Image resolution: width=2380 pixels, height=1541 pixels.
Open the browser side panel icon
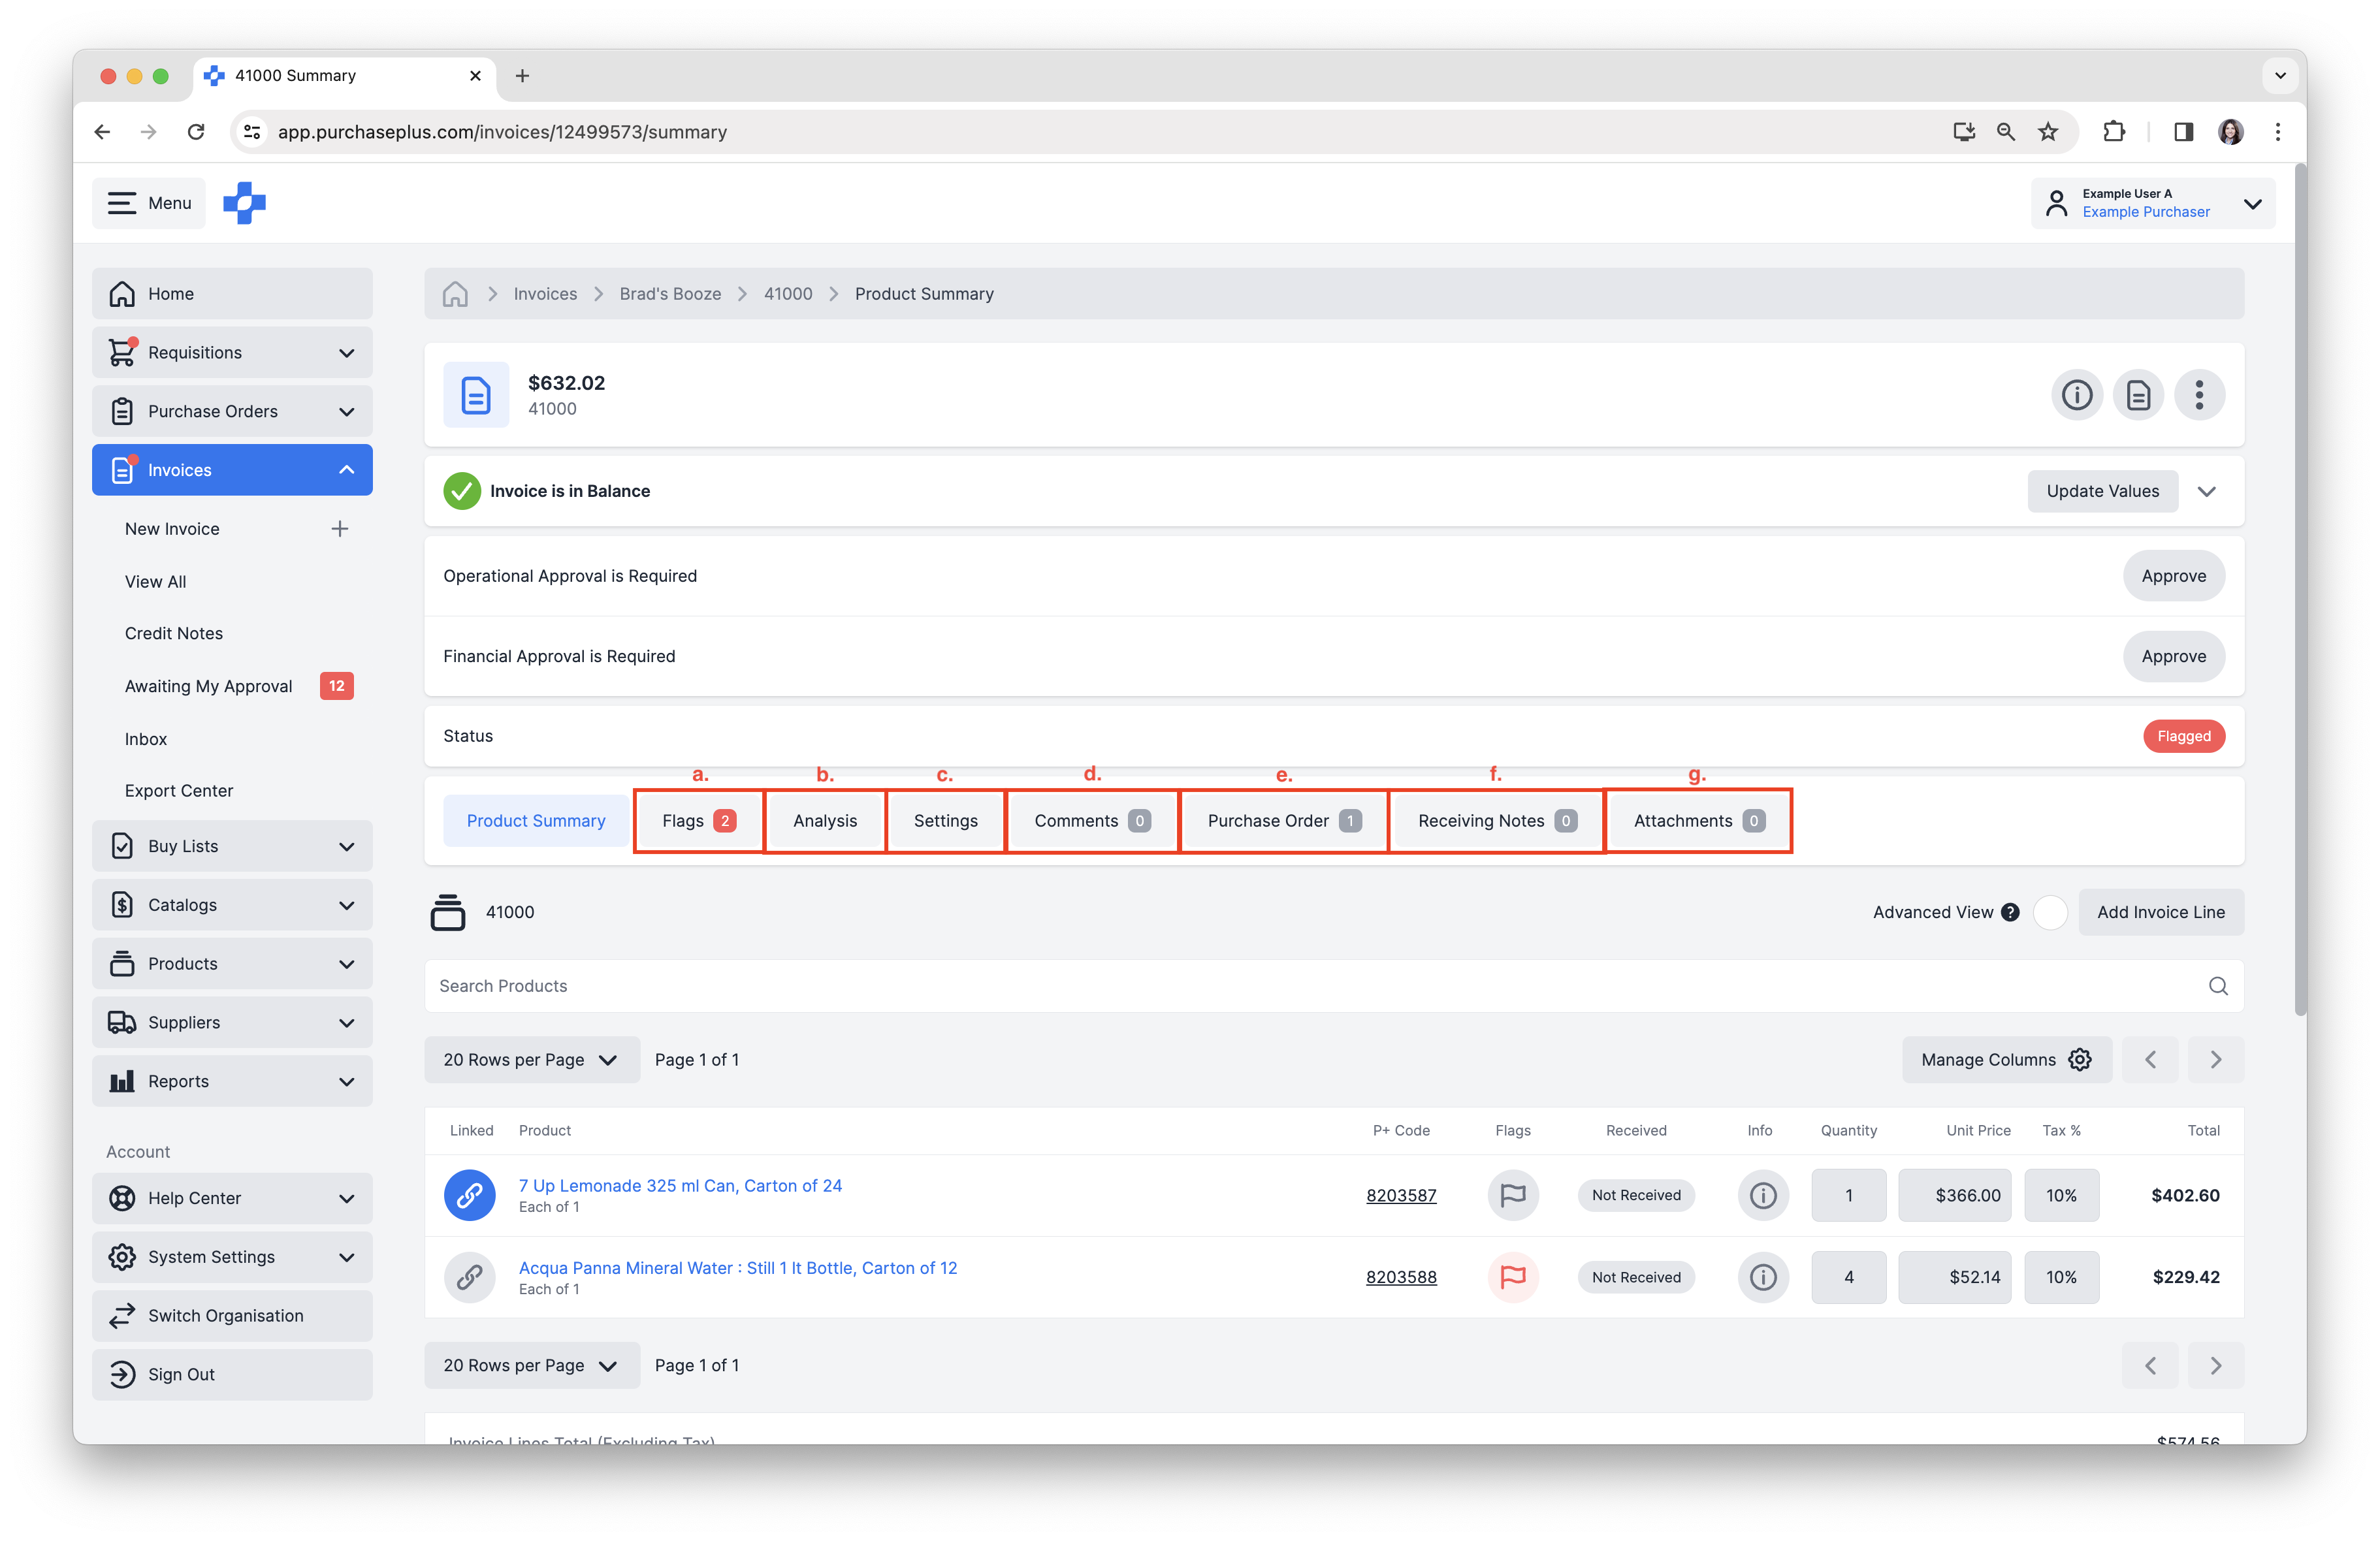pyautogui.click(x=2183, y=132)
